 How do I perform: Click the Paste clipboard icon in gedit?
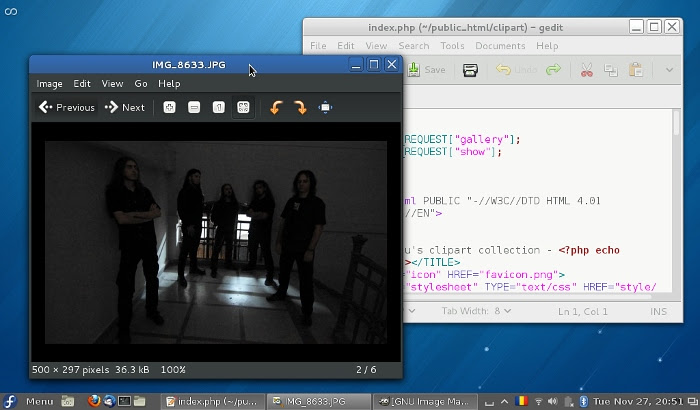[635, 70]
